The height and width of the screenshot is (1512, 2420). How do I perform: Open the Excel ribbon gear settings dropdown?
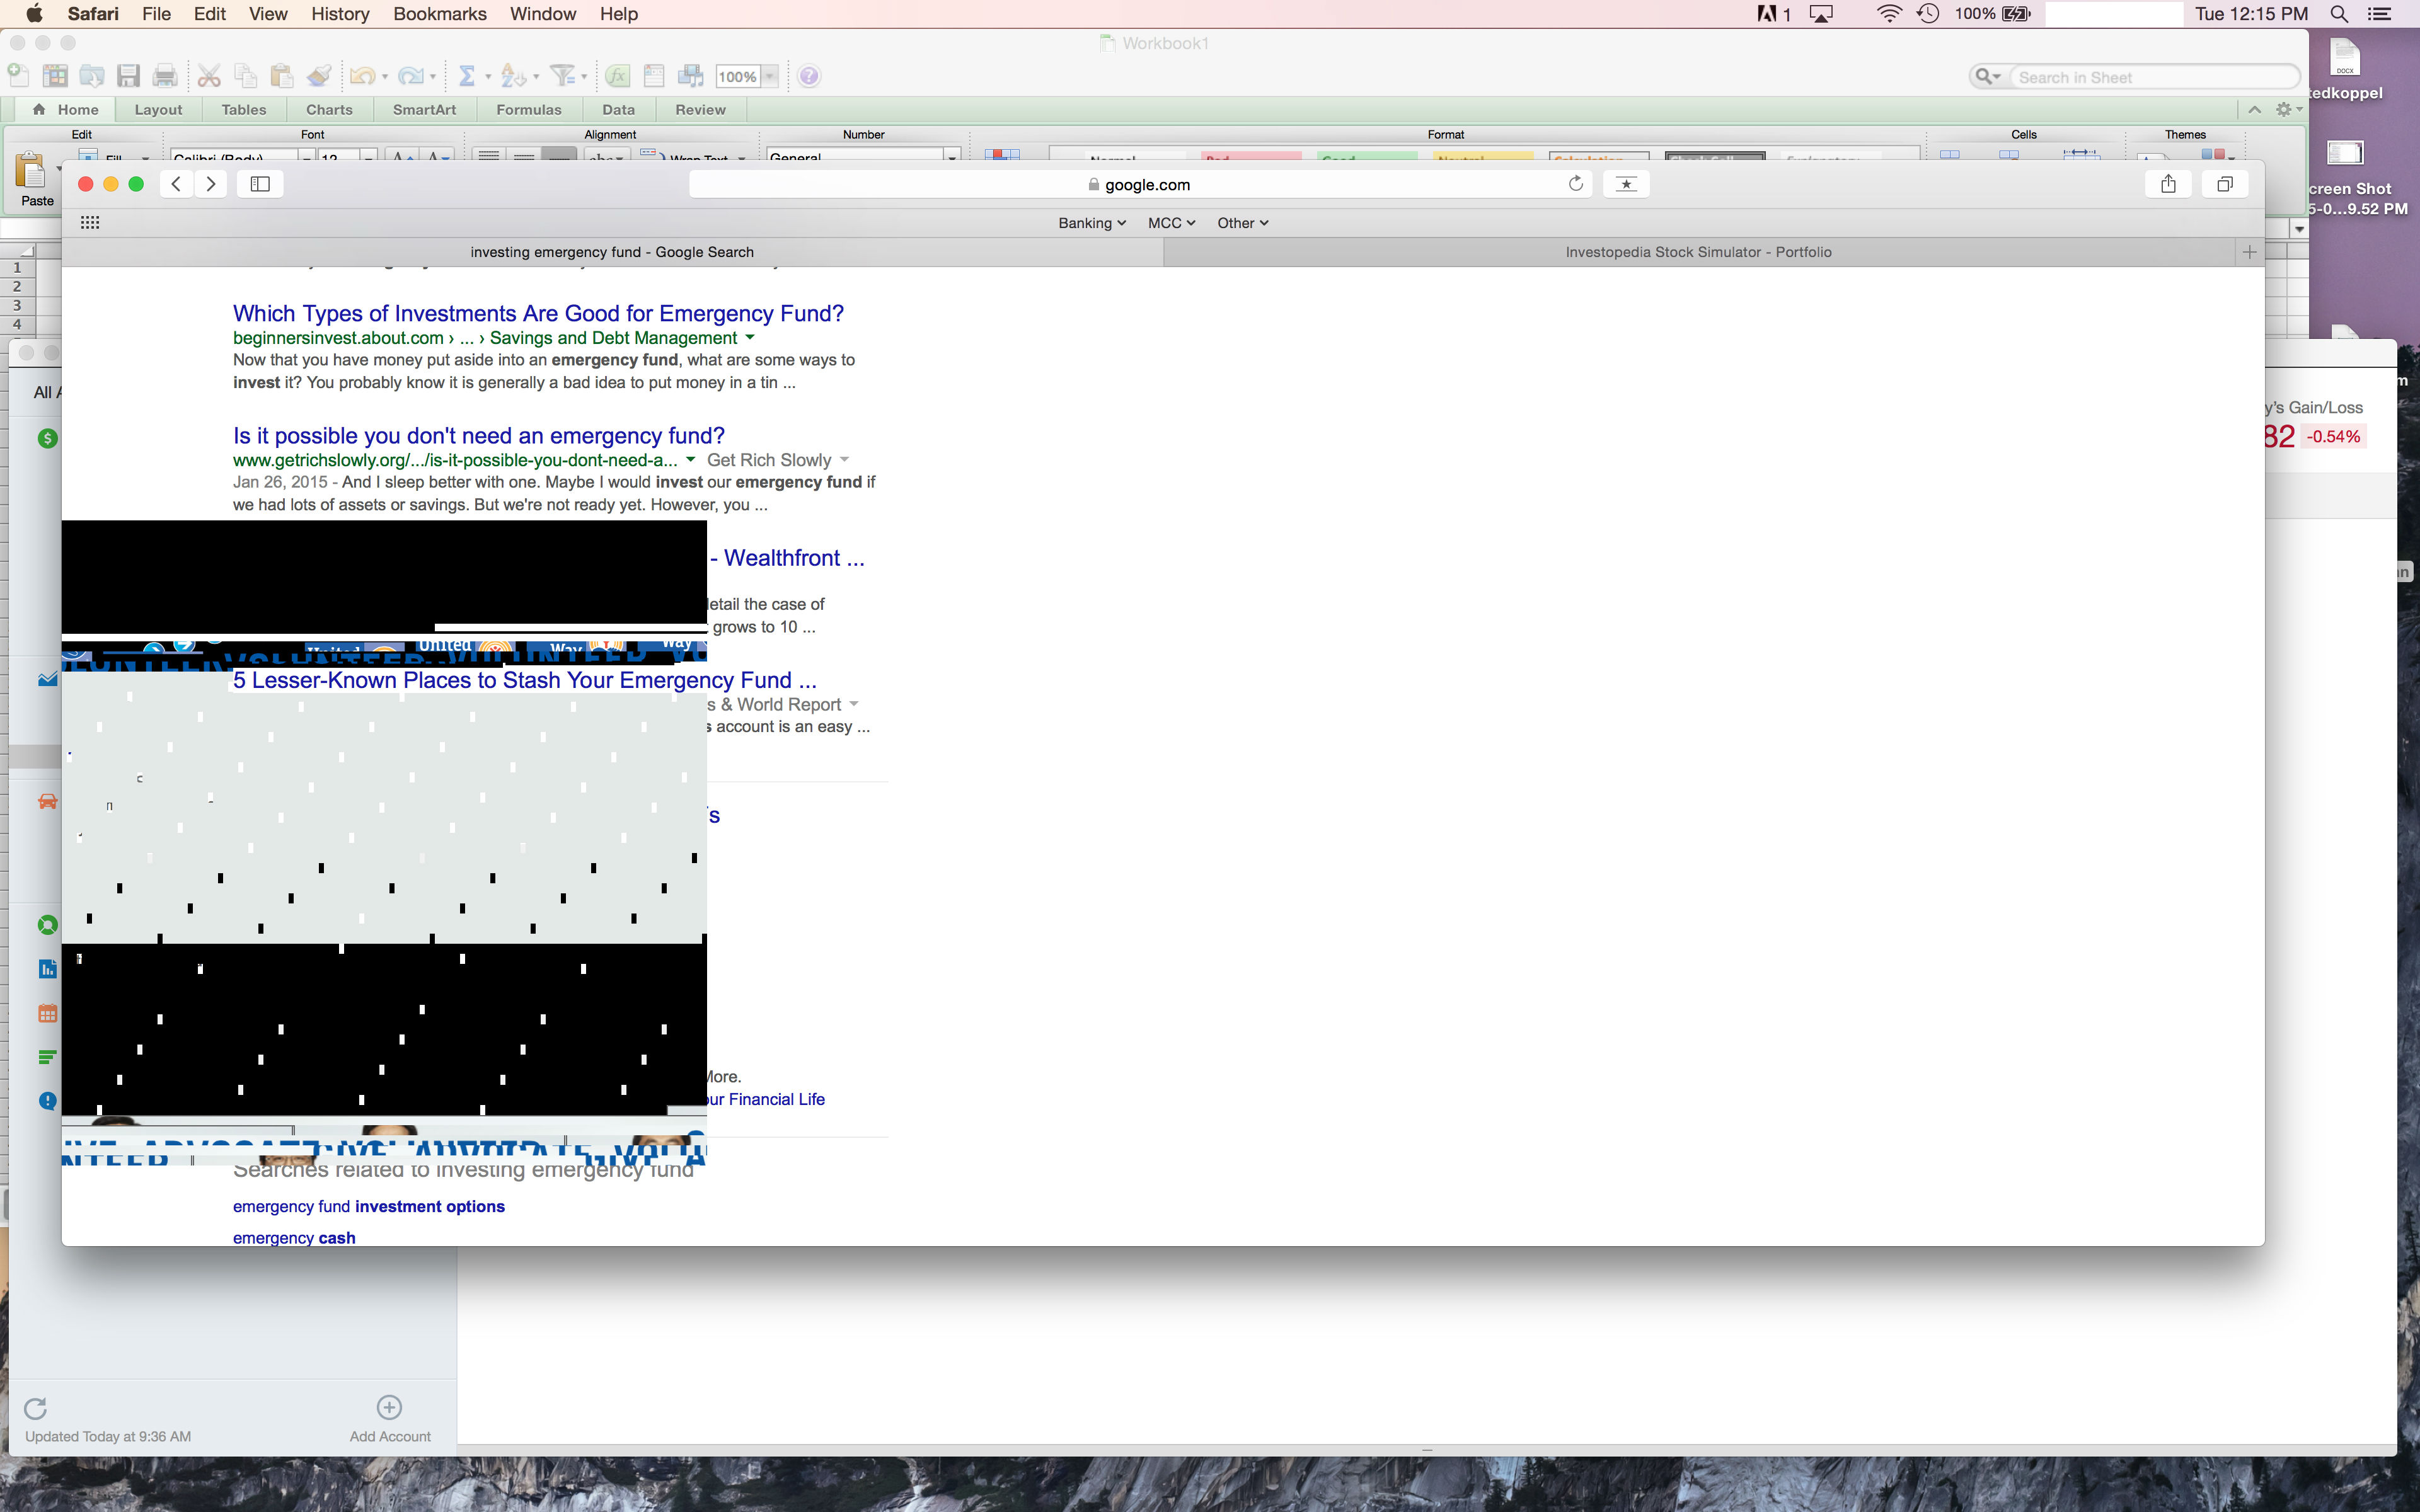click(2288, 109)
